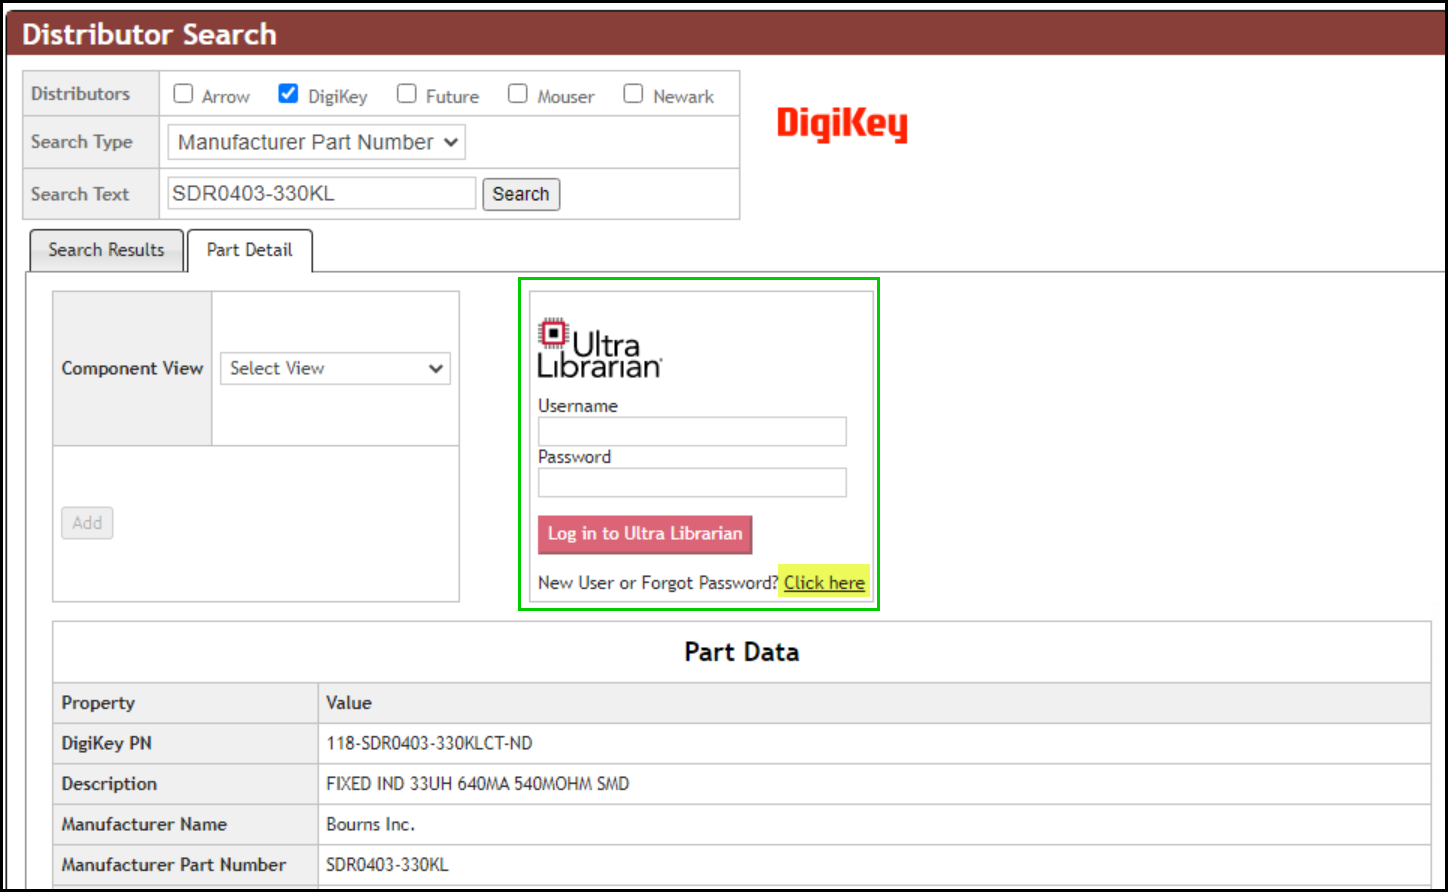Select the SDR0403-330KL search text field
The image size is (1448, 892).
(320, 192)
